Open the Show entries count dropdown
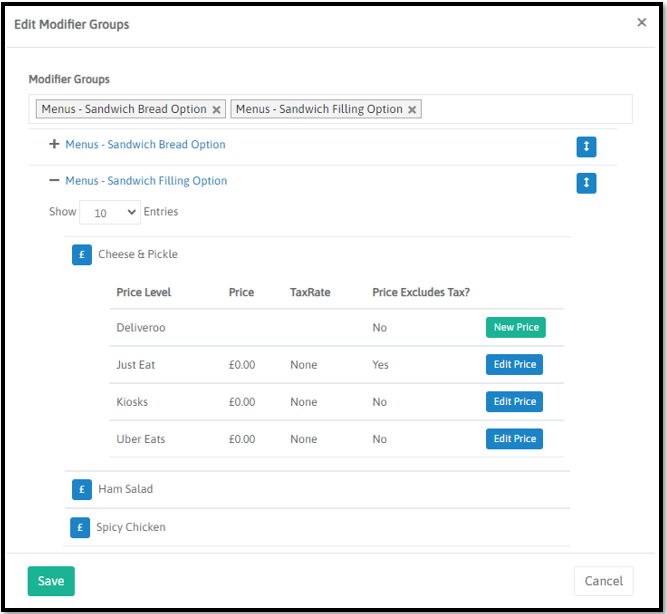This screenshot has height=614, width=667. (110, 213)
